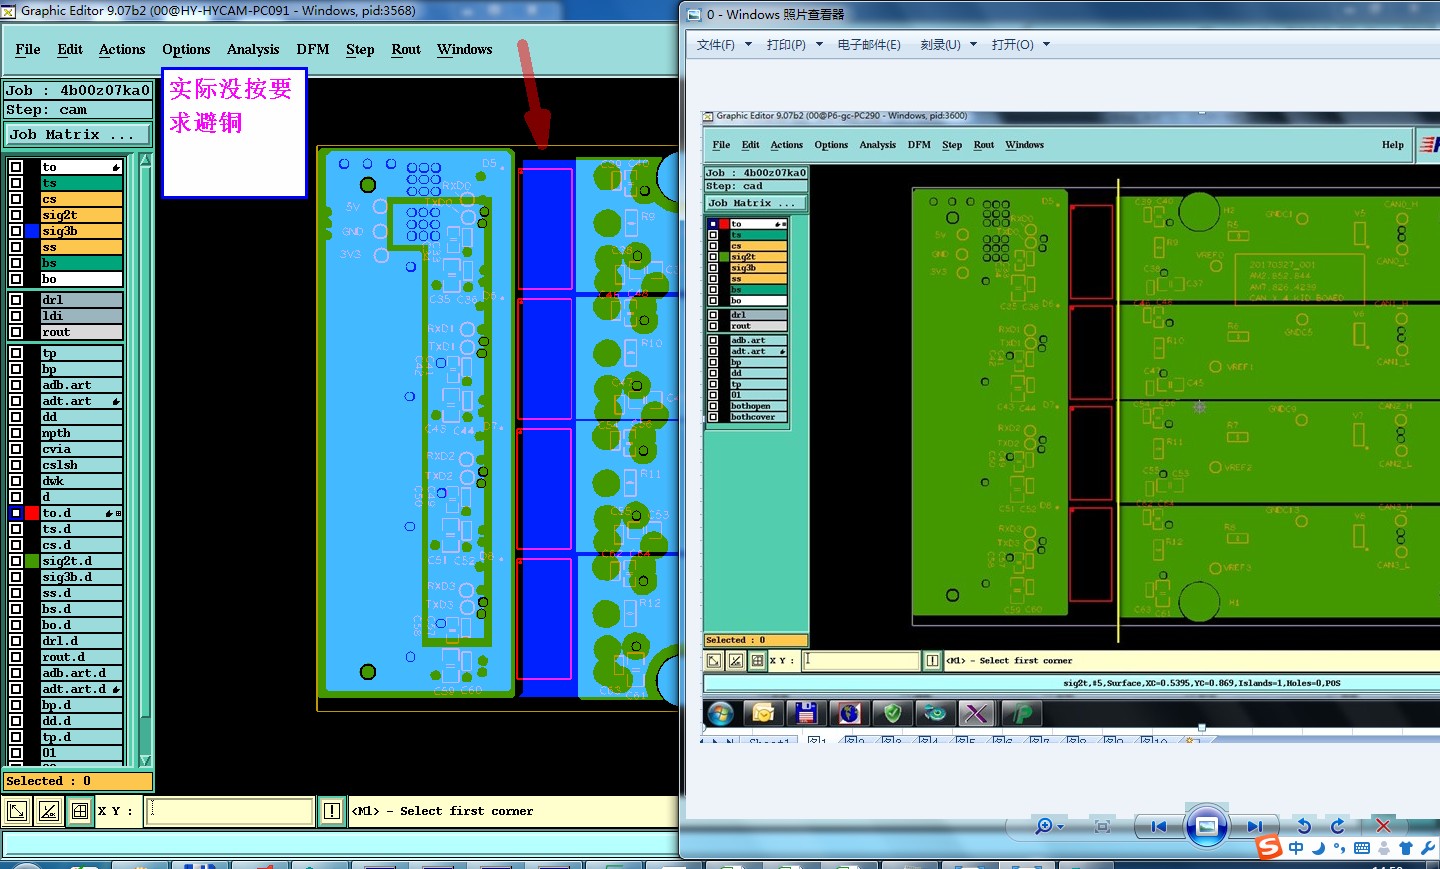This screenshot has width=1440, height=869.
Task: Click the user account icon in IME bar
Action: [x=1384, y=848]
